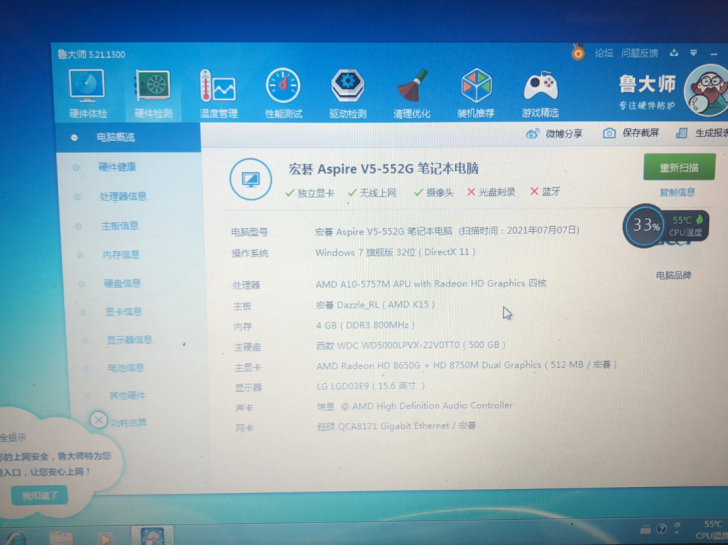Open the media player taskbar icon
Screen dimensions: 728x545
click(x=104, y=538)
